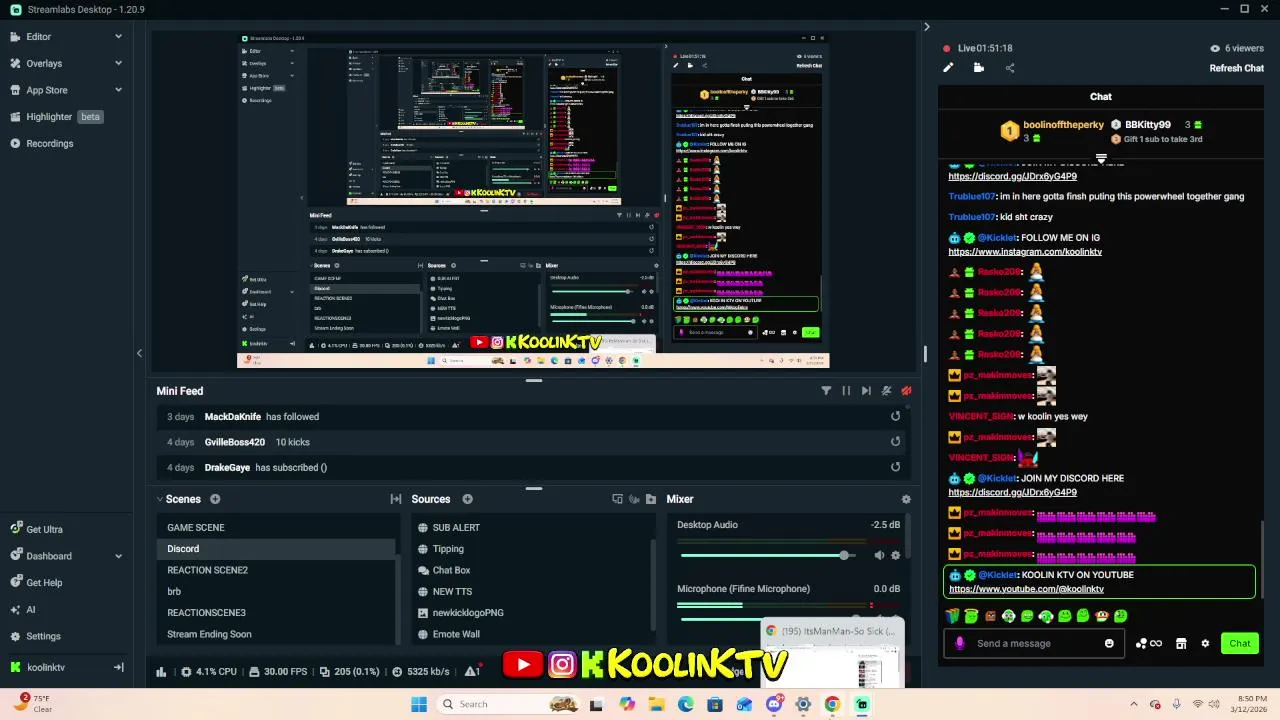1280x720 pixels.
Task: Open Desktop Audio source settings gear
Action: pyautogui.click(x=896, y=555)
